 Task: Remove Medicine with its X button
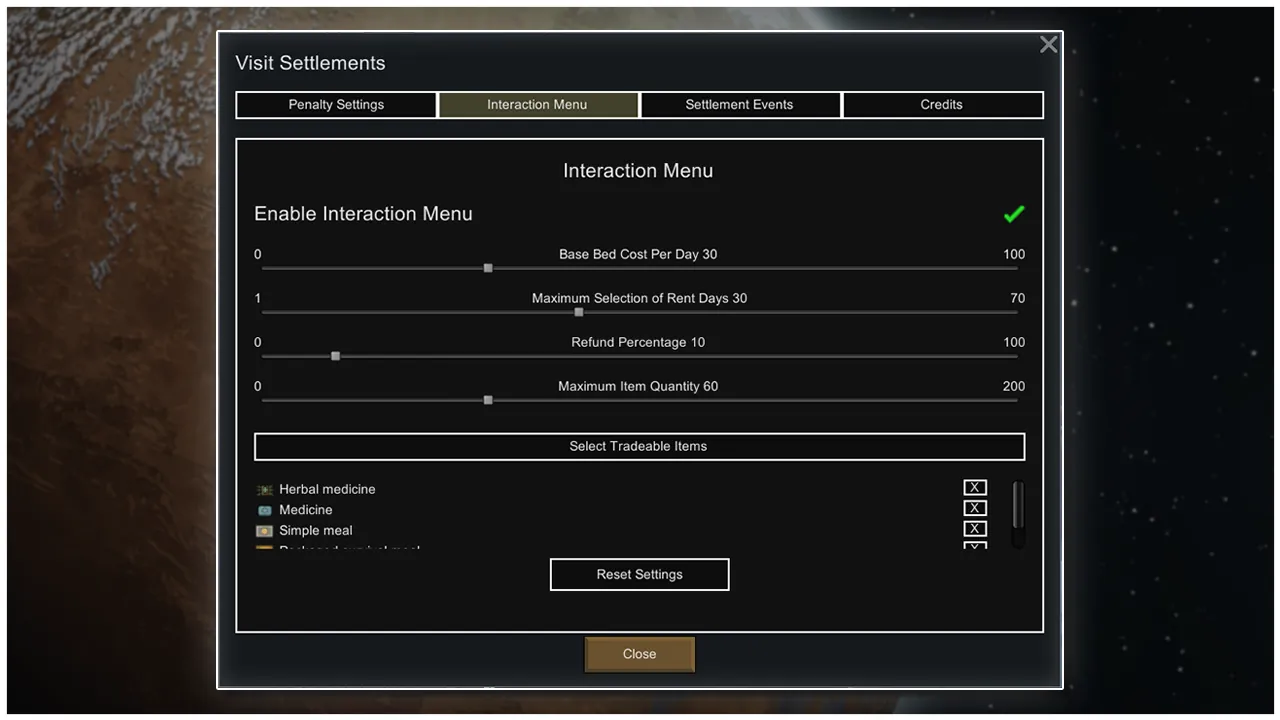975,508
